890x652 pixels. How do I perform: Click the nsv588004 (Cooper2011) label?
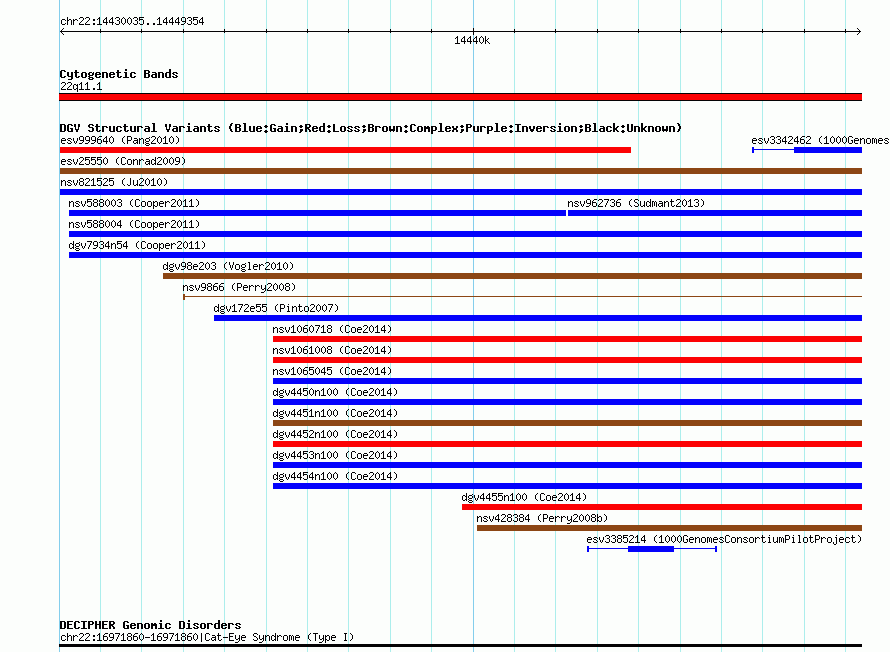[134, 224]
